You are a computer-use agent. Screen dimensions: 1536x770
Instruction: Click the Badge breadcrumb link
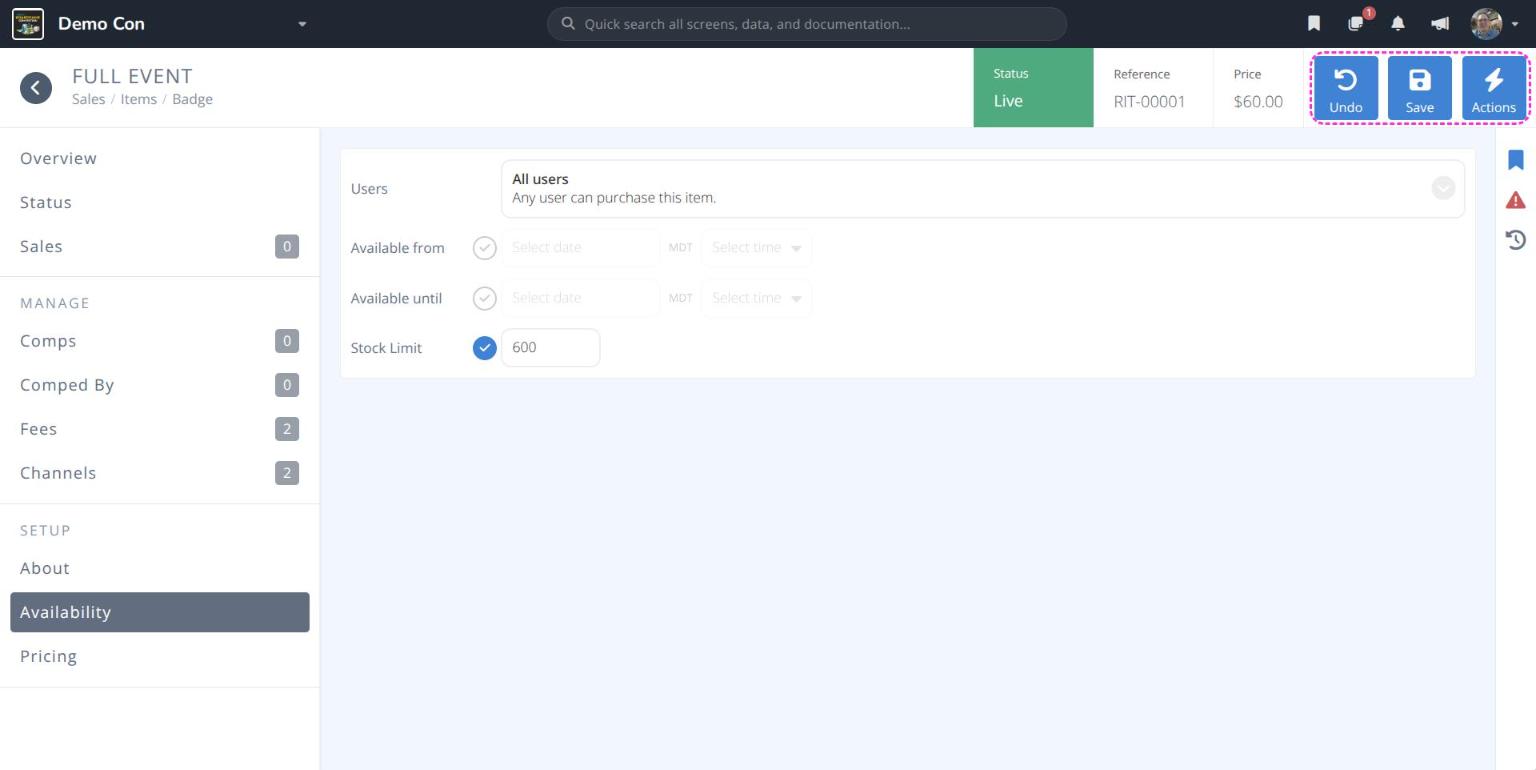click(192, 99)
